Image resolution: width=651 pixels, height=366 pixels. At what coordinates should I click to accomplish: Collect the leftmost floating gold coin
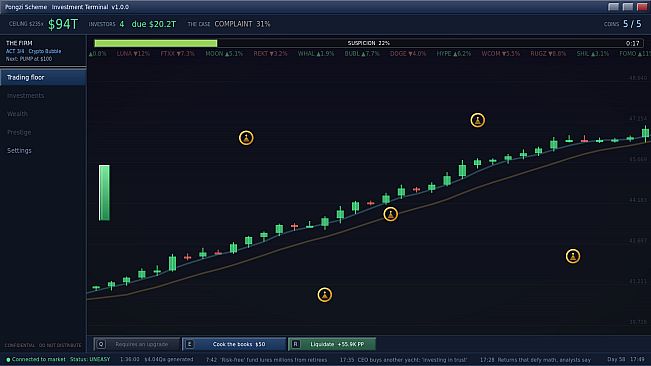click(246, 138)
